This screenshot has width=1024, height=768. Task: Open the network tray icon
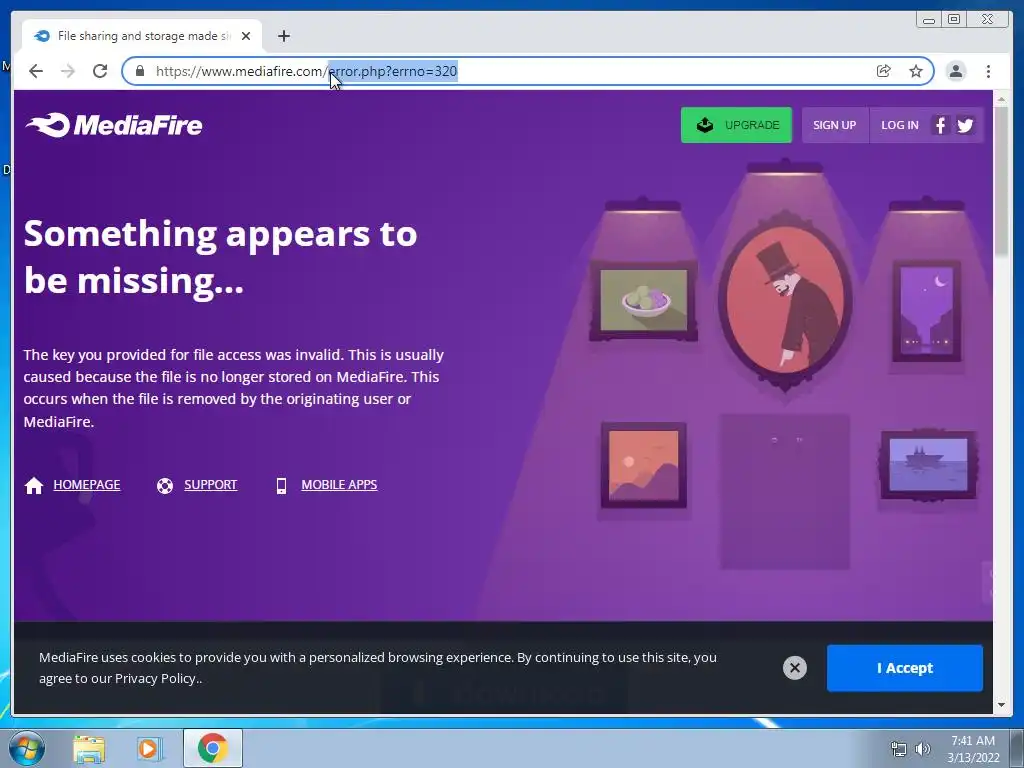click(899, 749)
